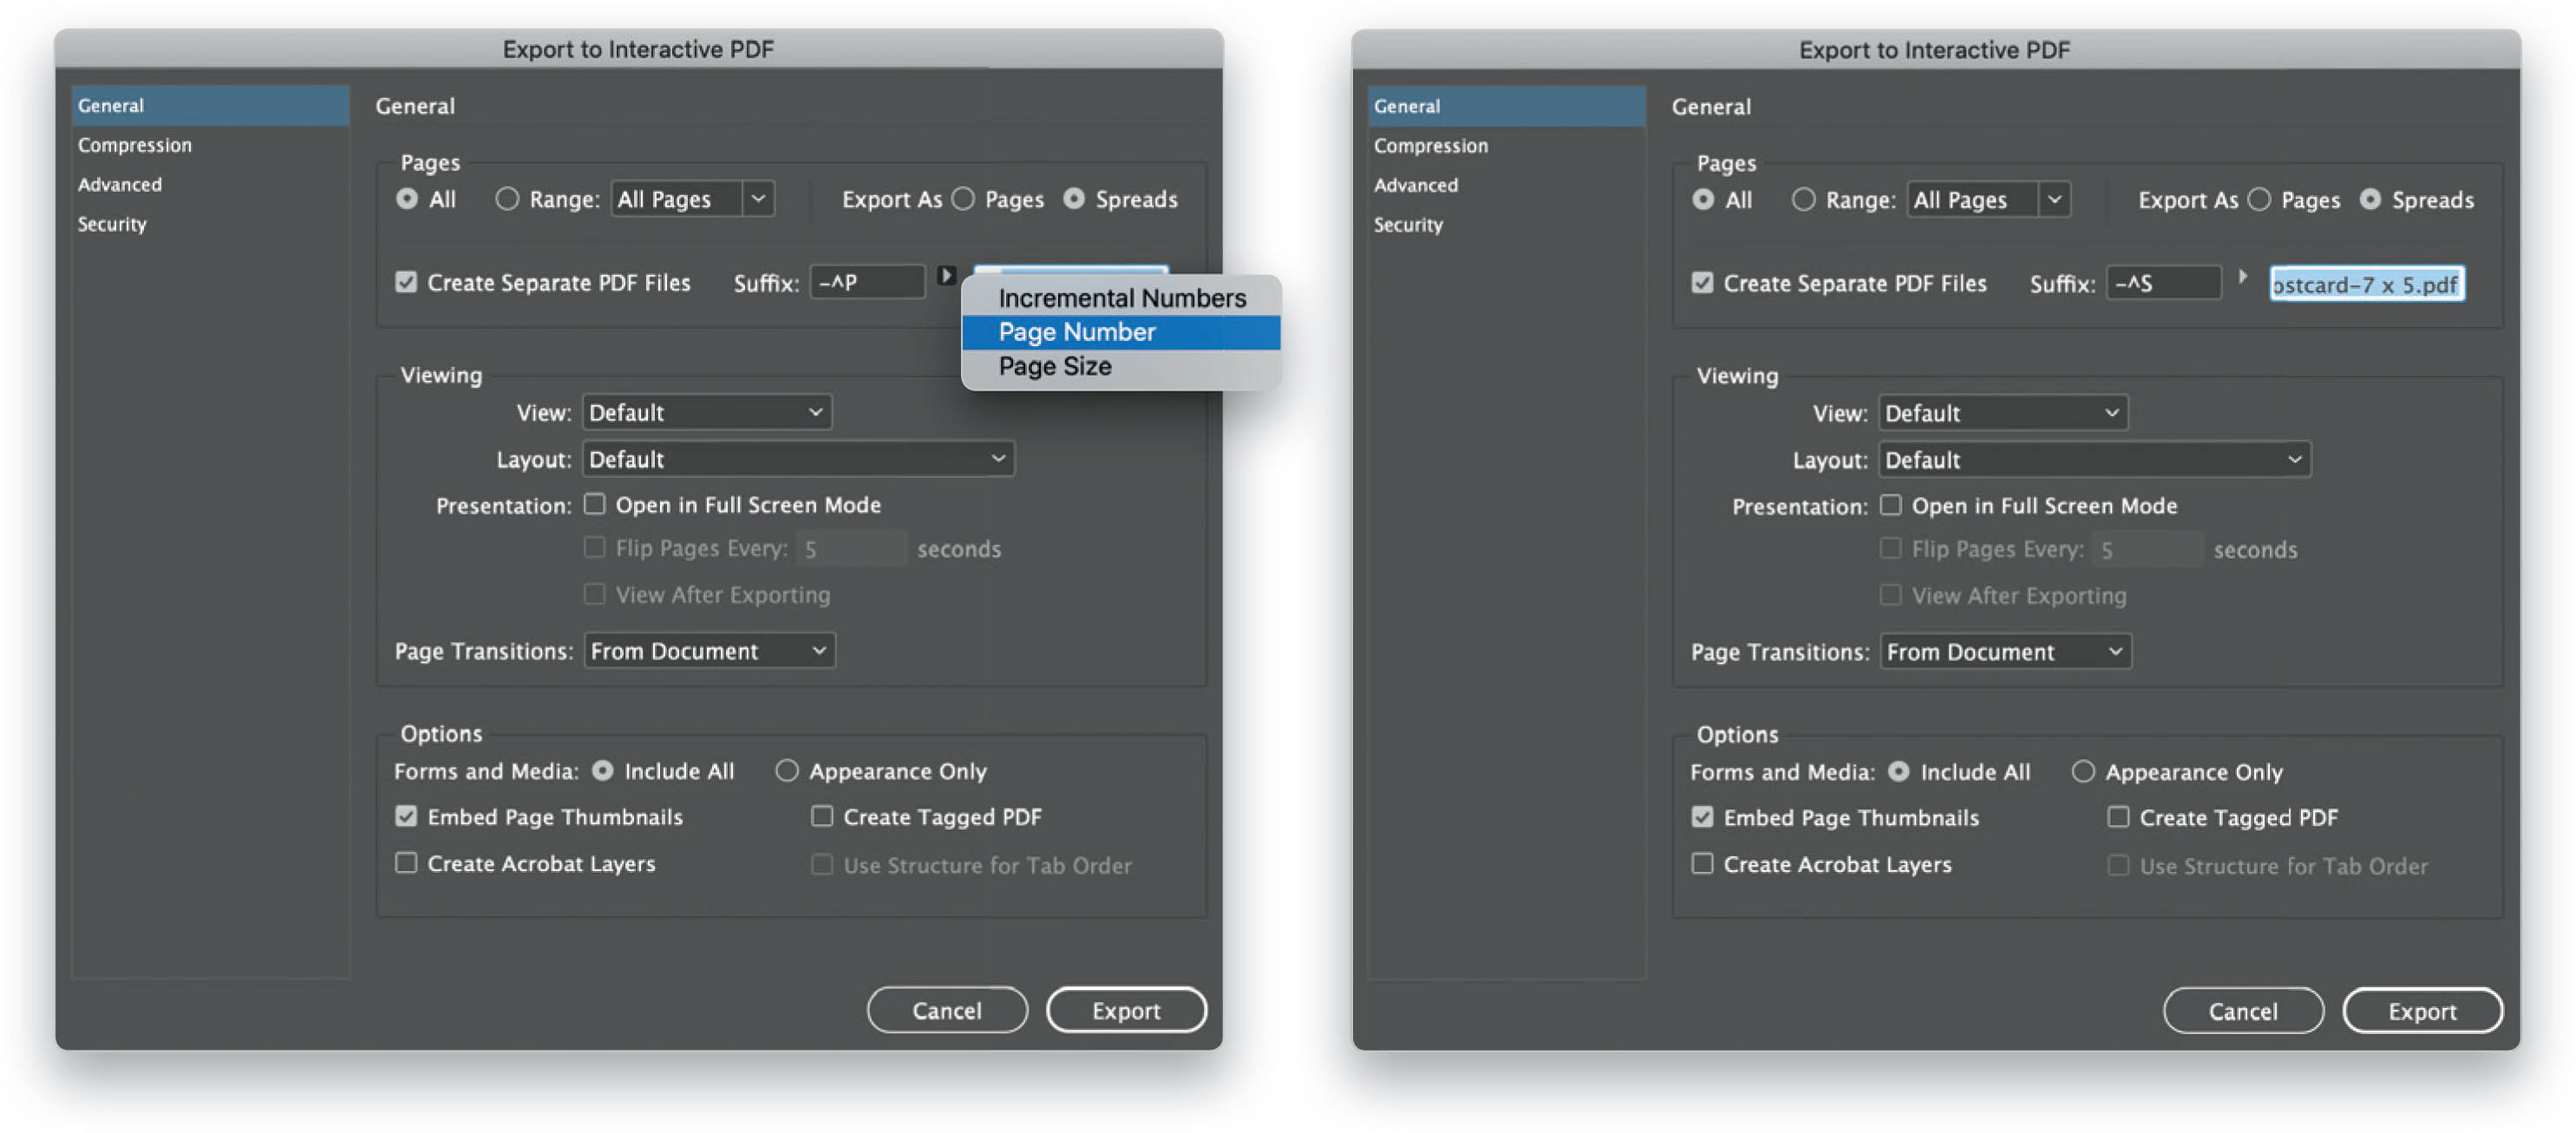Select Range radio in left dialog
Viewport: 2576px width, 1133px height.
[508, 199]
